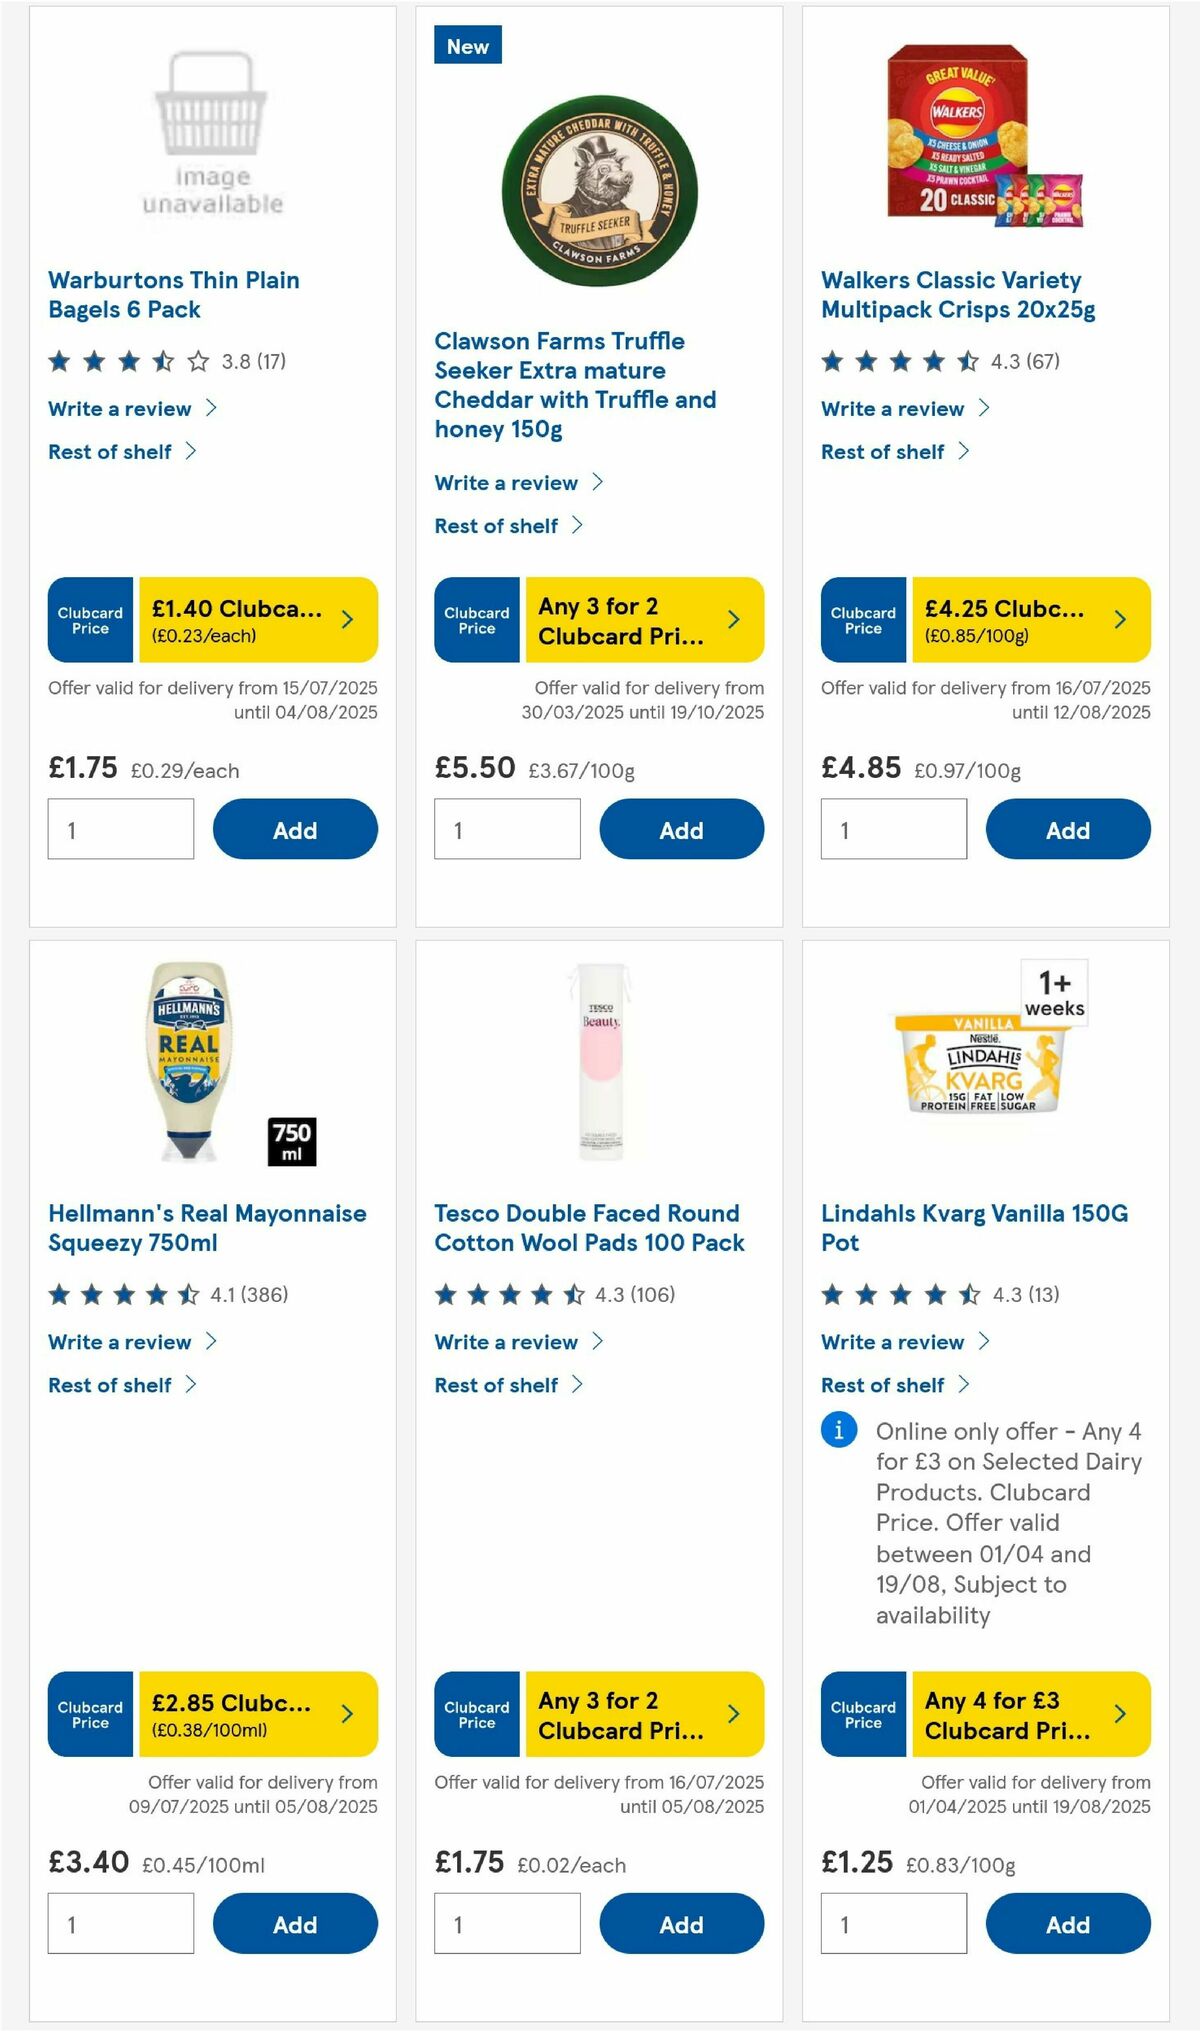Add Walkers Classic Variety Multipack to basket
This screenshot has width=1200, height=2031.
(x=1067, y=830)
